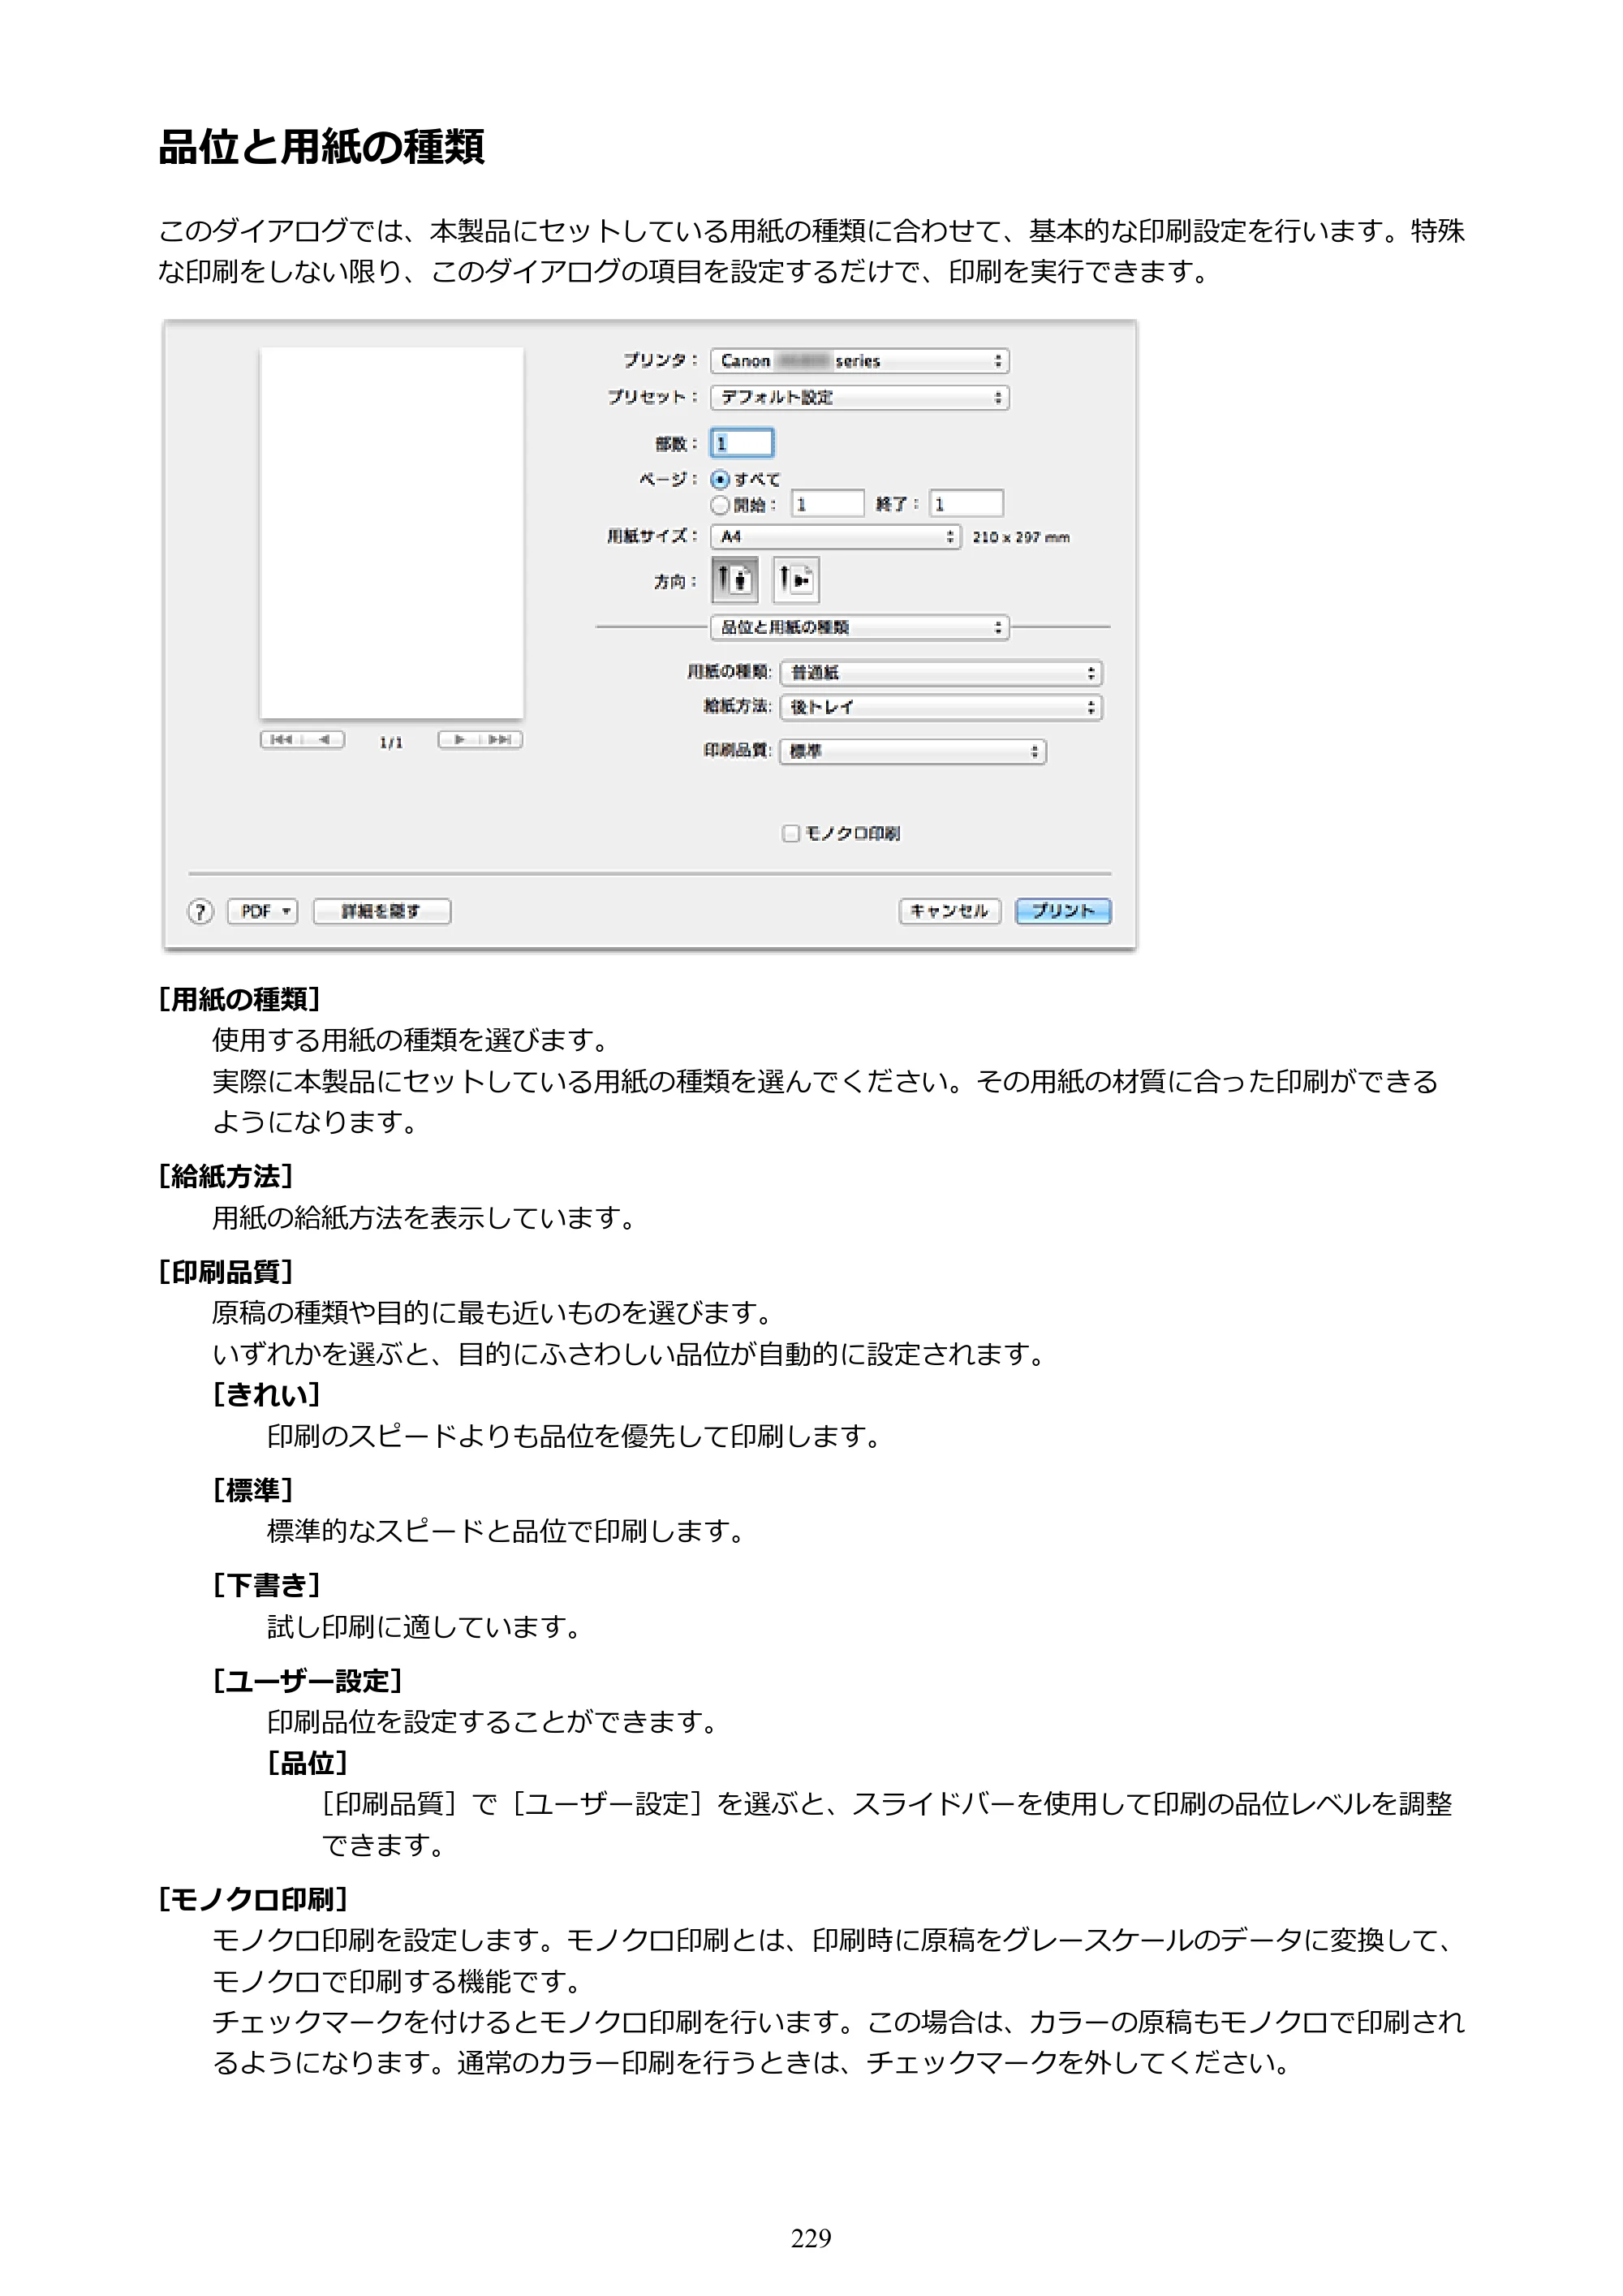Open the 給紙方法 後トレイ dropdown
Image resolution: width=1623 pixels, height=2296 pixels.
point(941,707)
